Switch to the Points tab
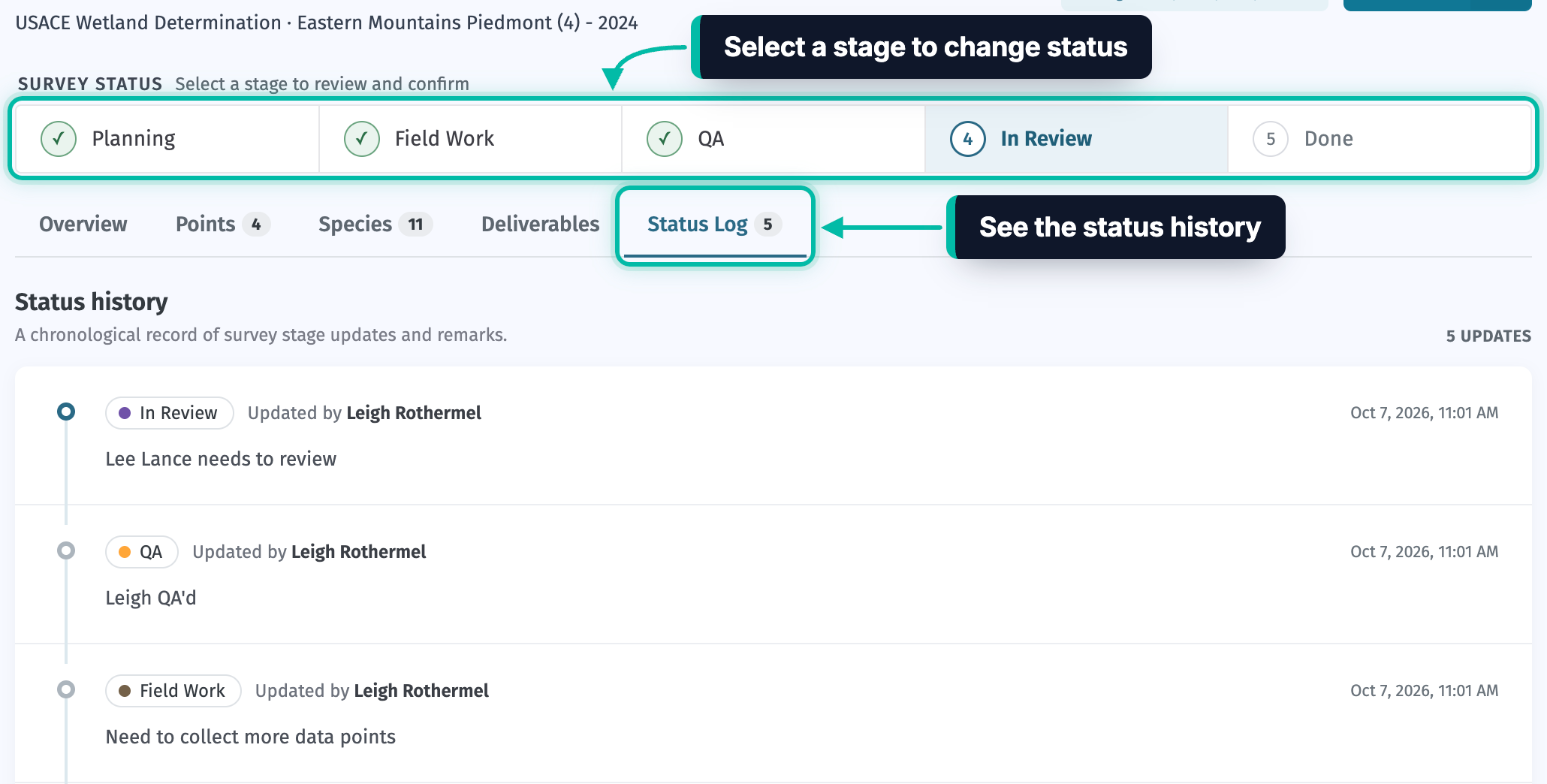 223,224
